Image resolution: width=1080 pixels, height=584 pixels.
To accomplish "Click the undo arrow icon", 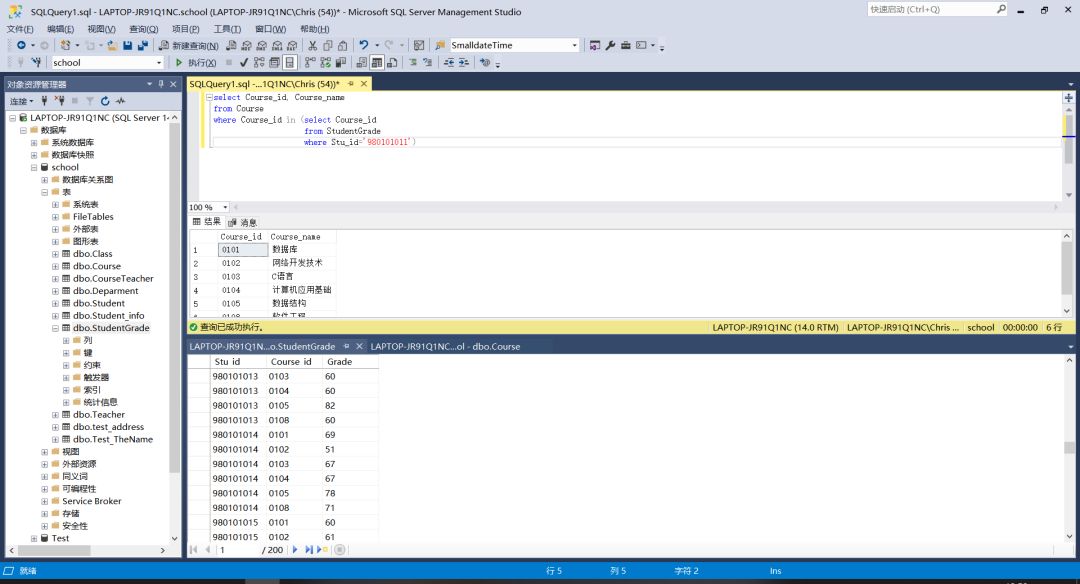I will pyautogui.click(x=364, y=46).
